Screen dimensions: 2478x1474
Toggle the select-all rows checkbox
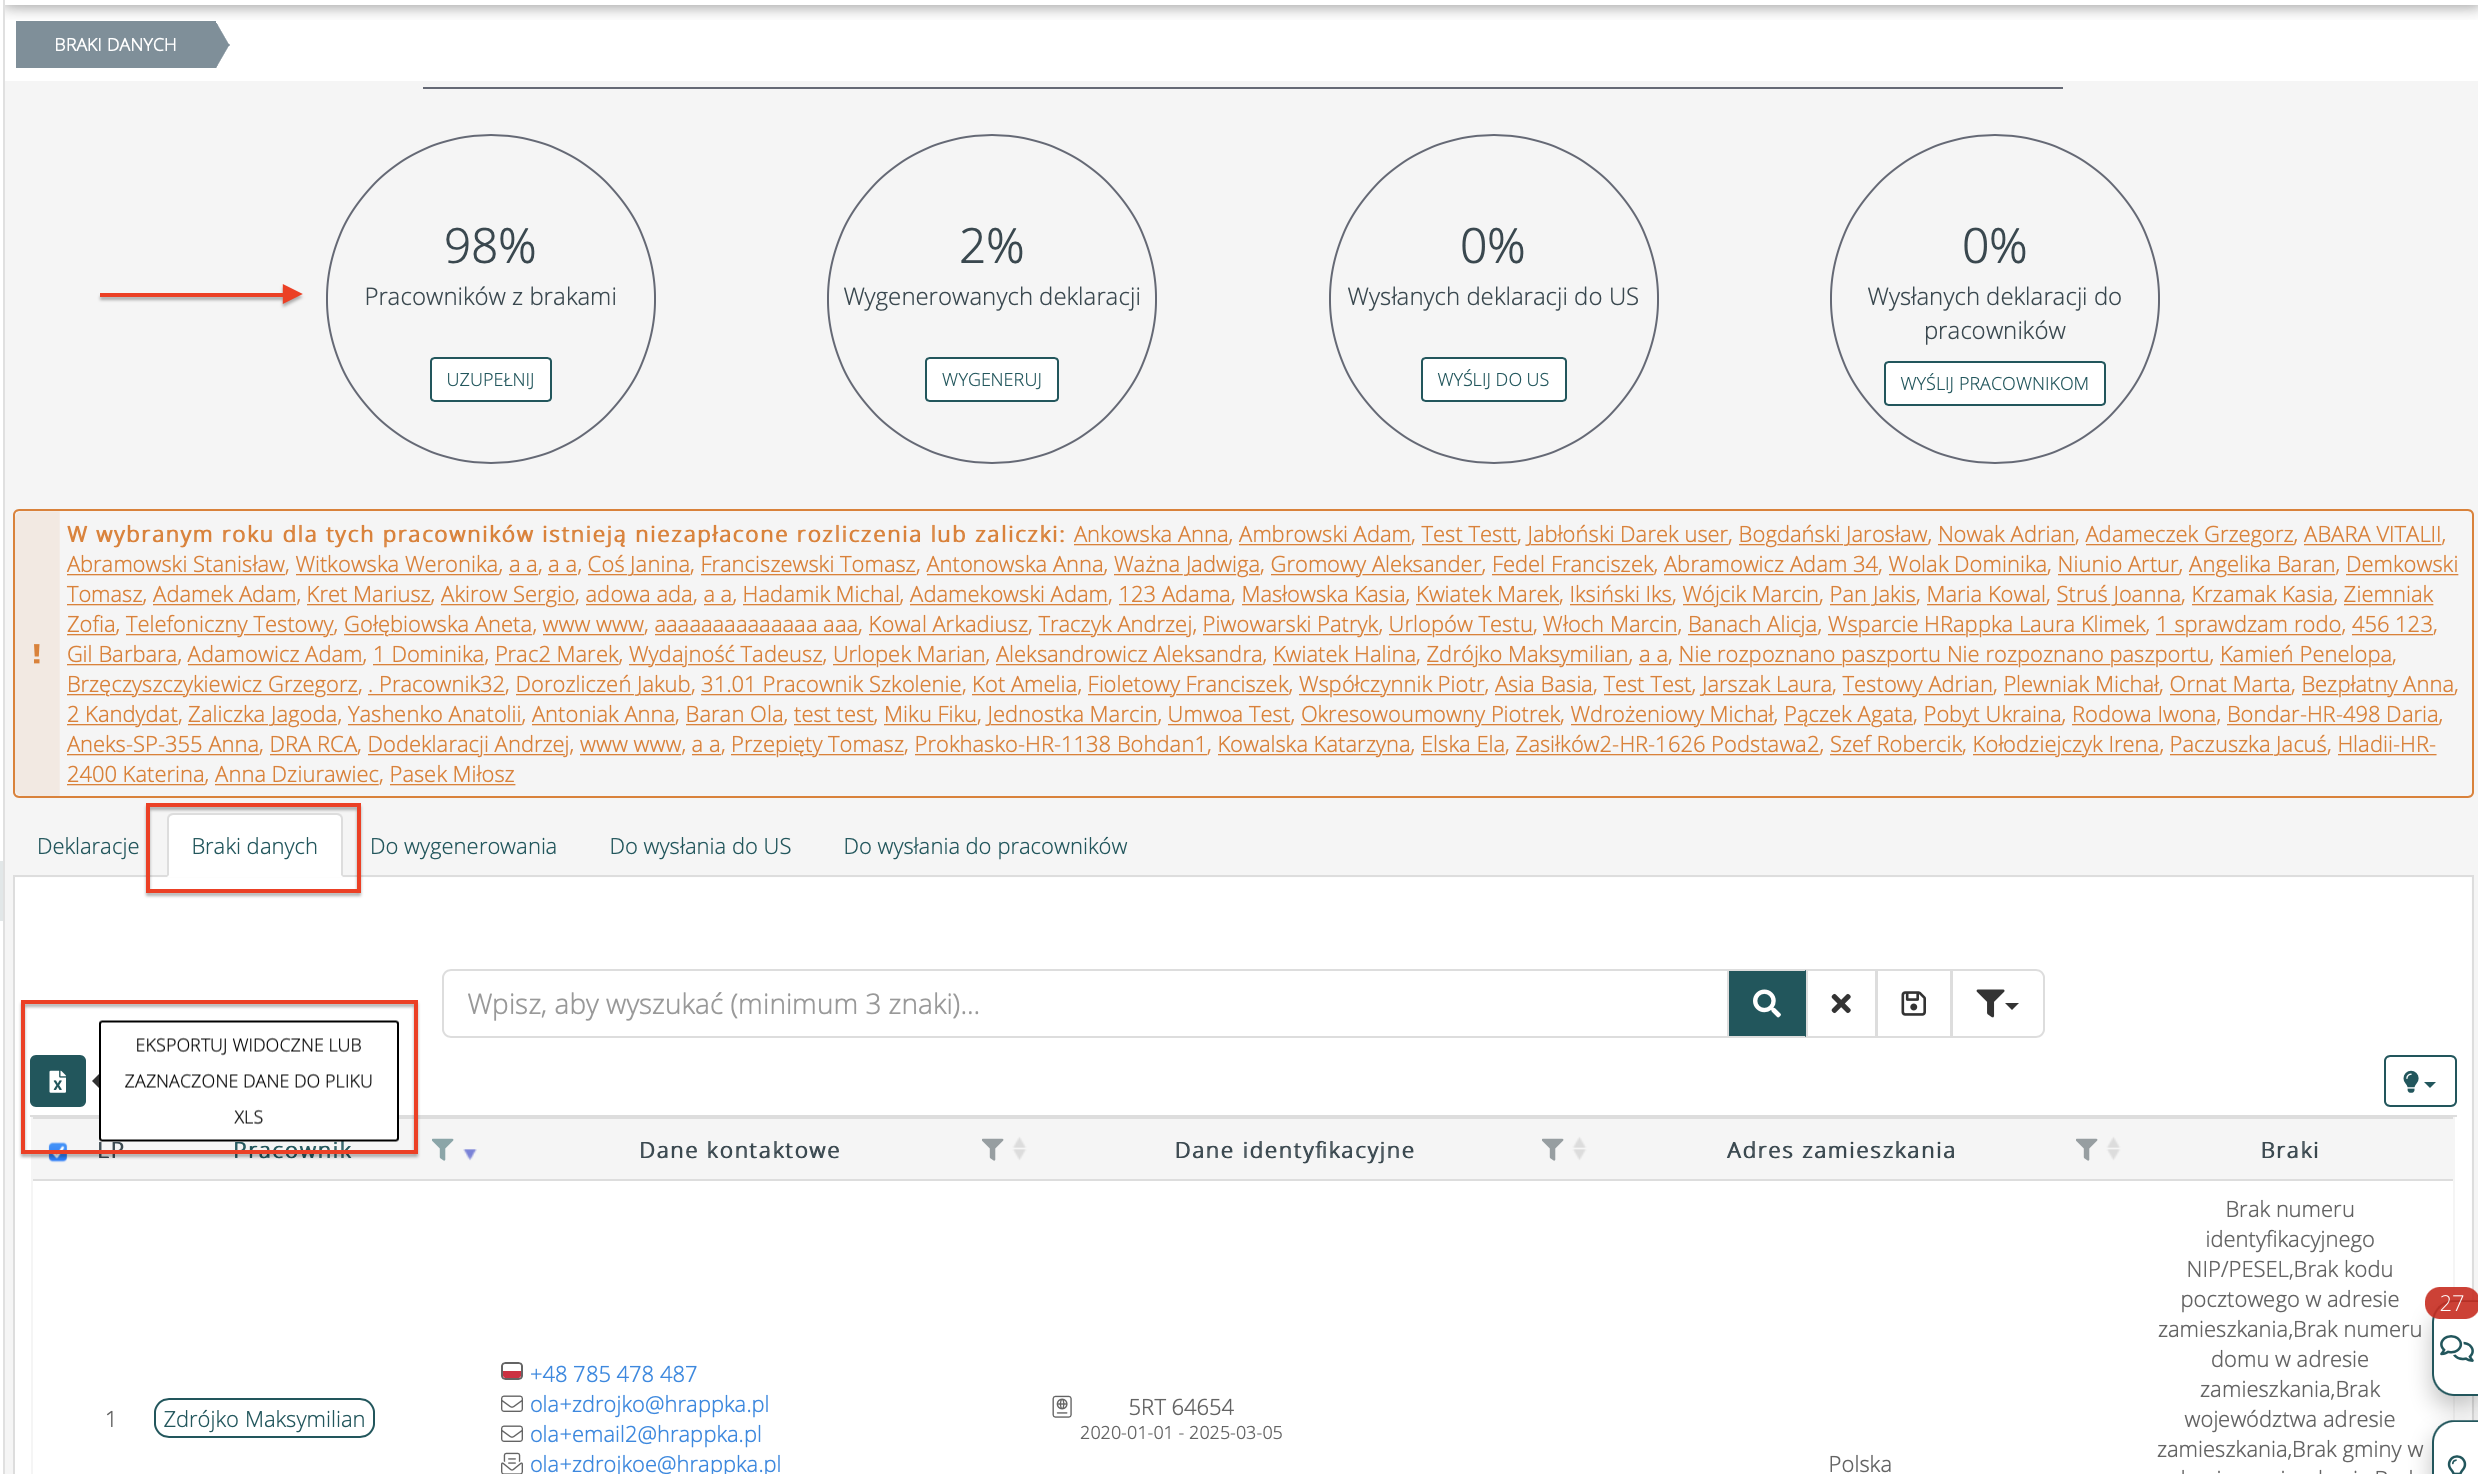click(x=58, y=1151)
